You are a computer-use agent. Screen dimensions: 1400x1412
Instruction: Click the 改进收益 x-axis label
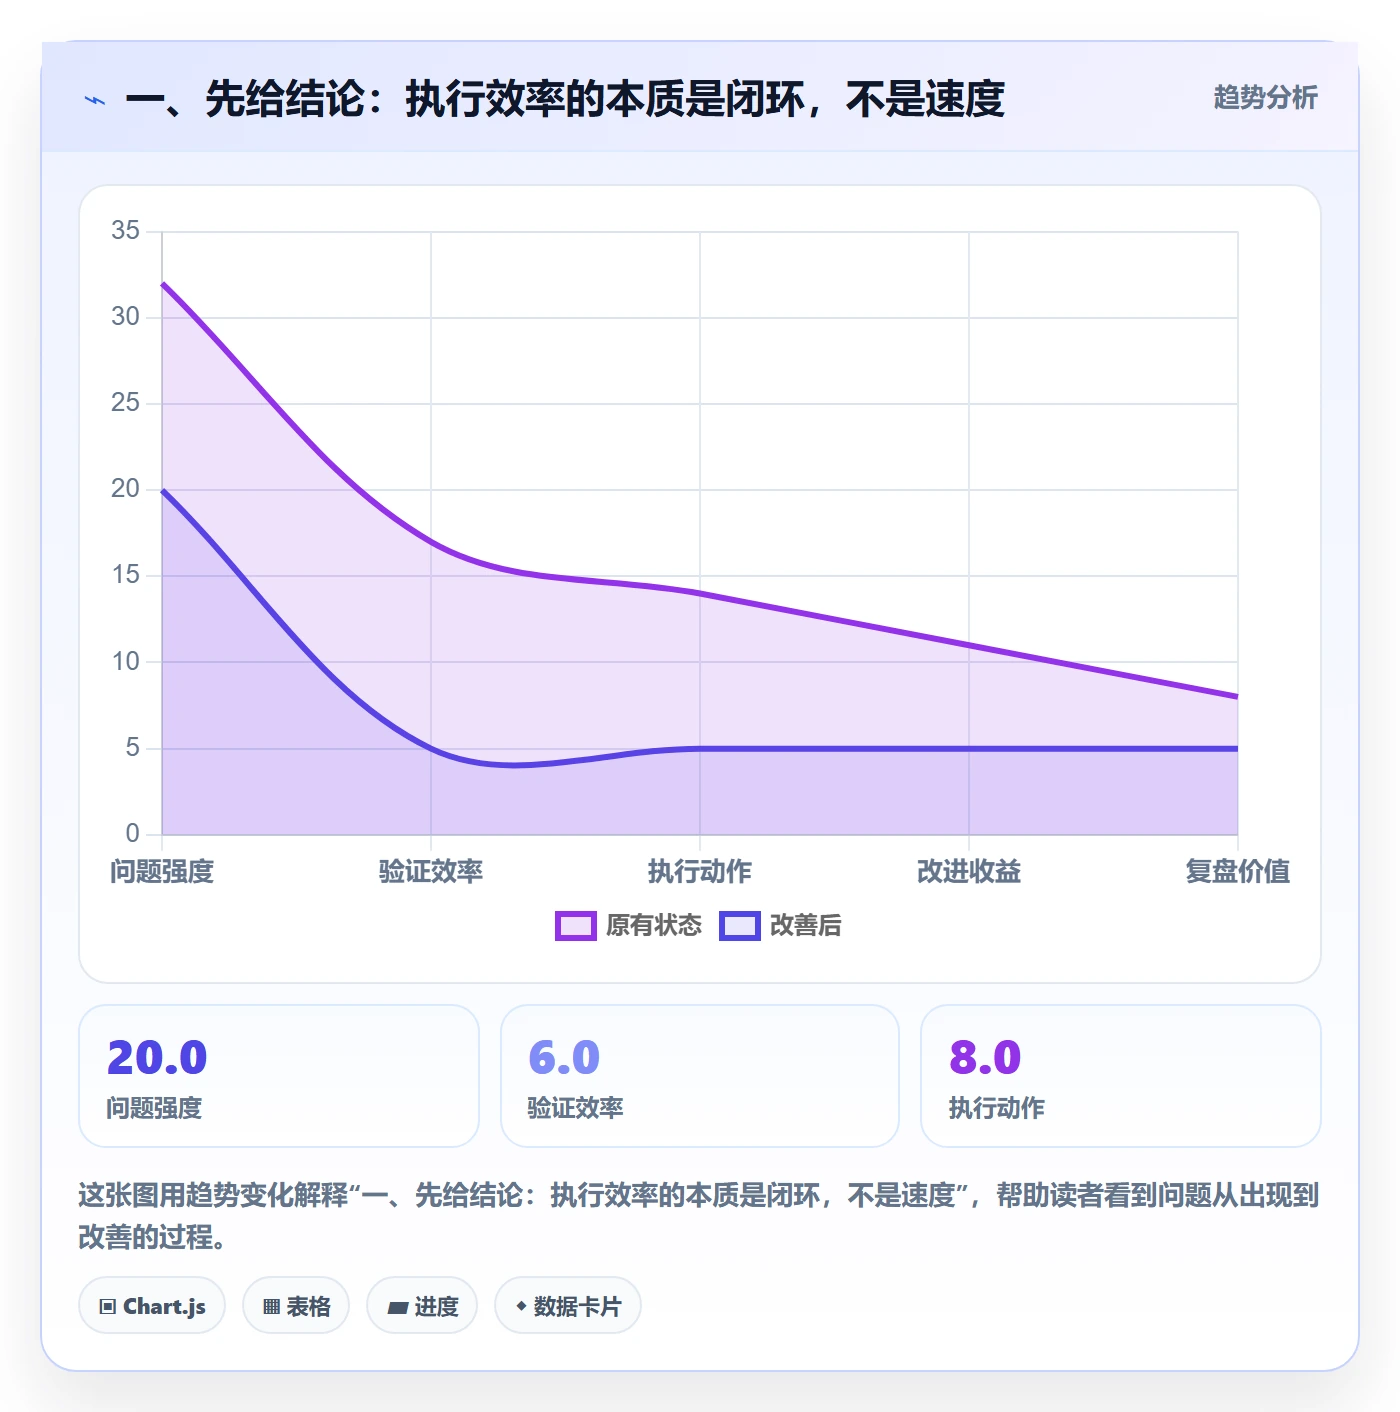pyautogui.click(x=969, y=872)
